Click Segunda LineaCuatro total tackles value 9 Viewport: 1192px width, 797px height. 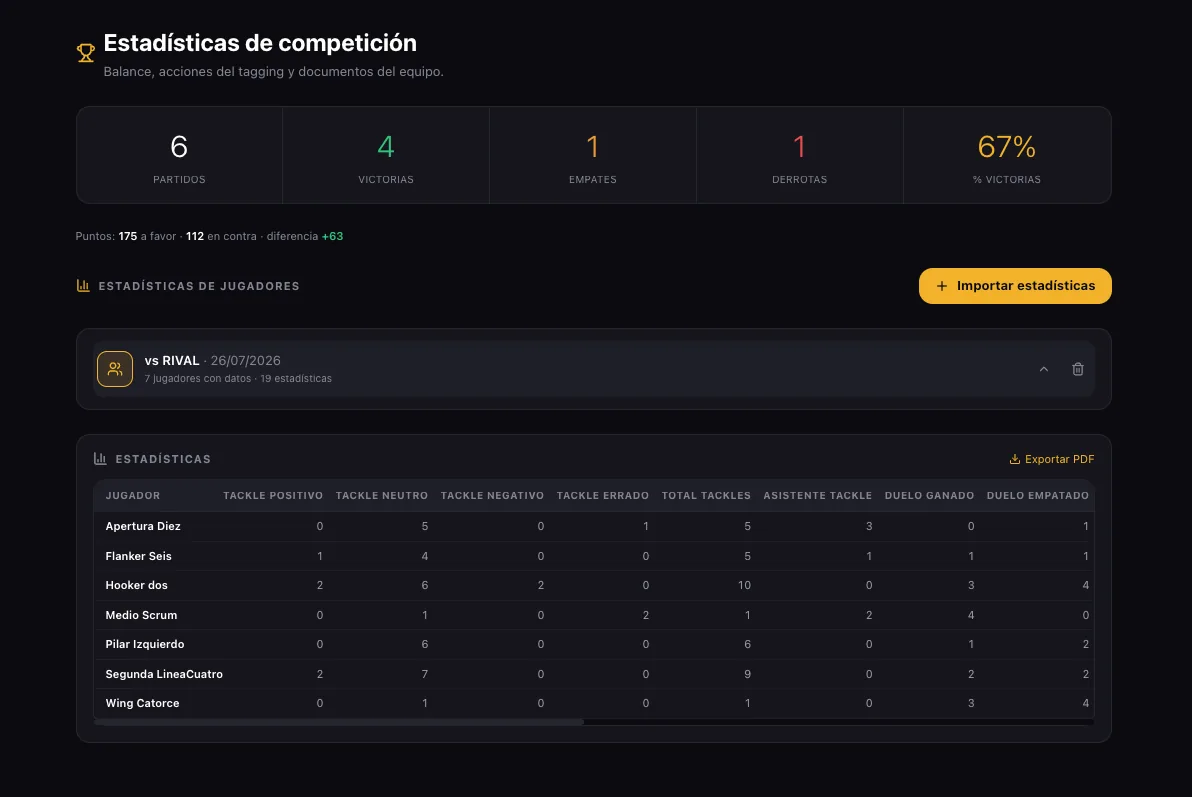747,674
